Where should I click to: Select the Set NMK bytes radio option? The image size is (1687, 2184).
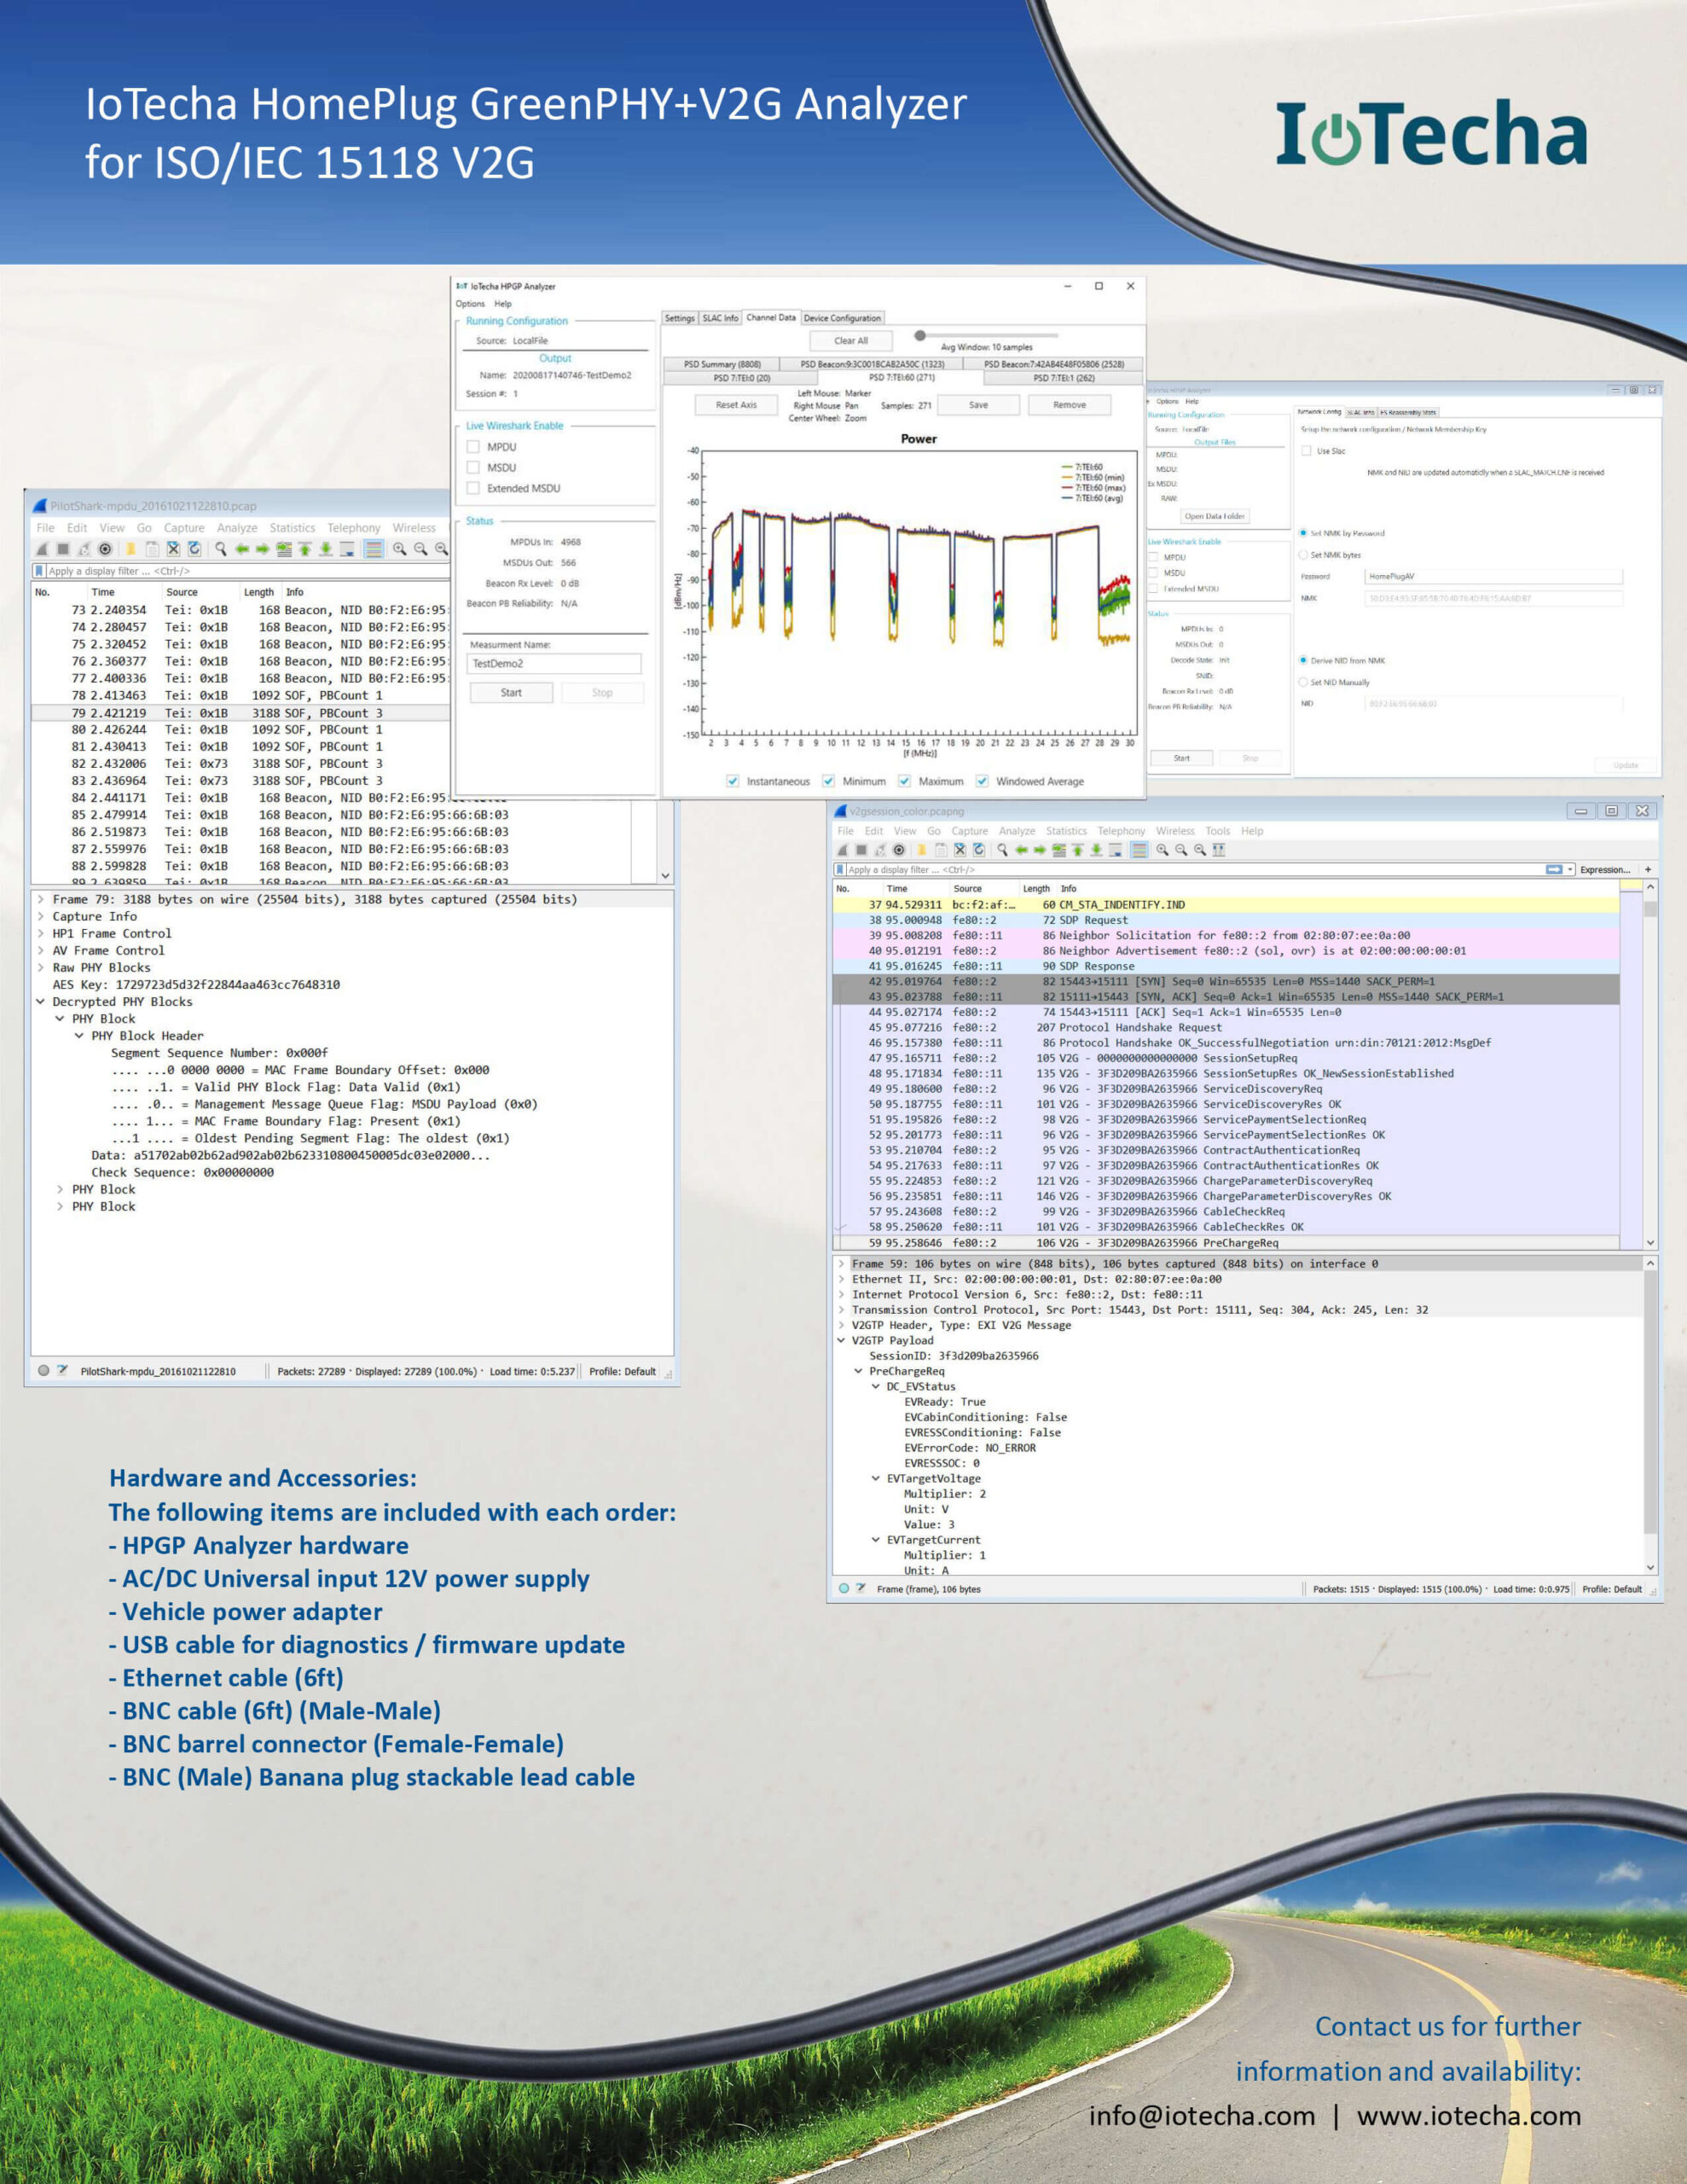tap(1303, 555)
